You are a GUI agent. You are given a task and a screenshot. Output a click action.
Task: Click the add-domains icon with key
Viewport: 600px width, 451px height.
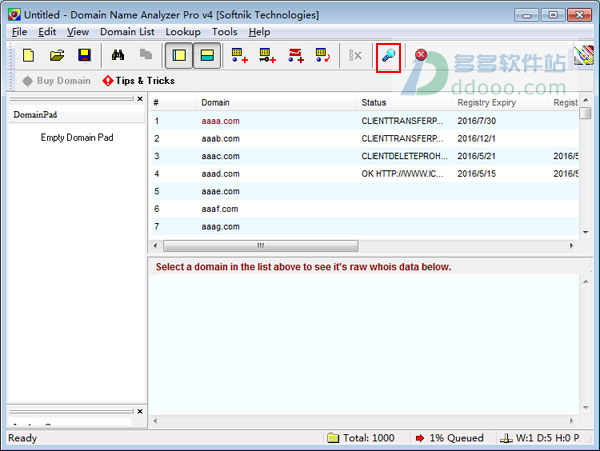267,55
